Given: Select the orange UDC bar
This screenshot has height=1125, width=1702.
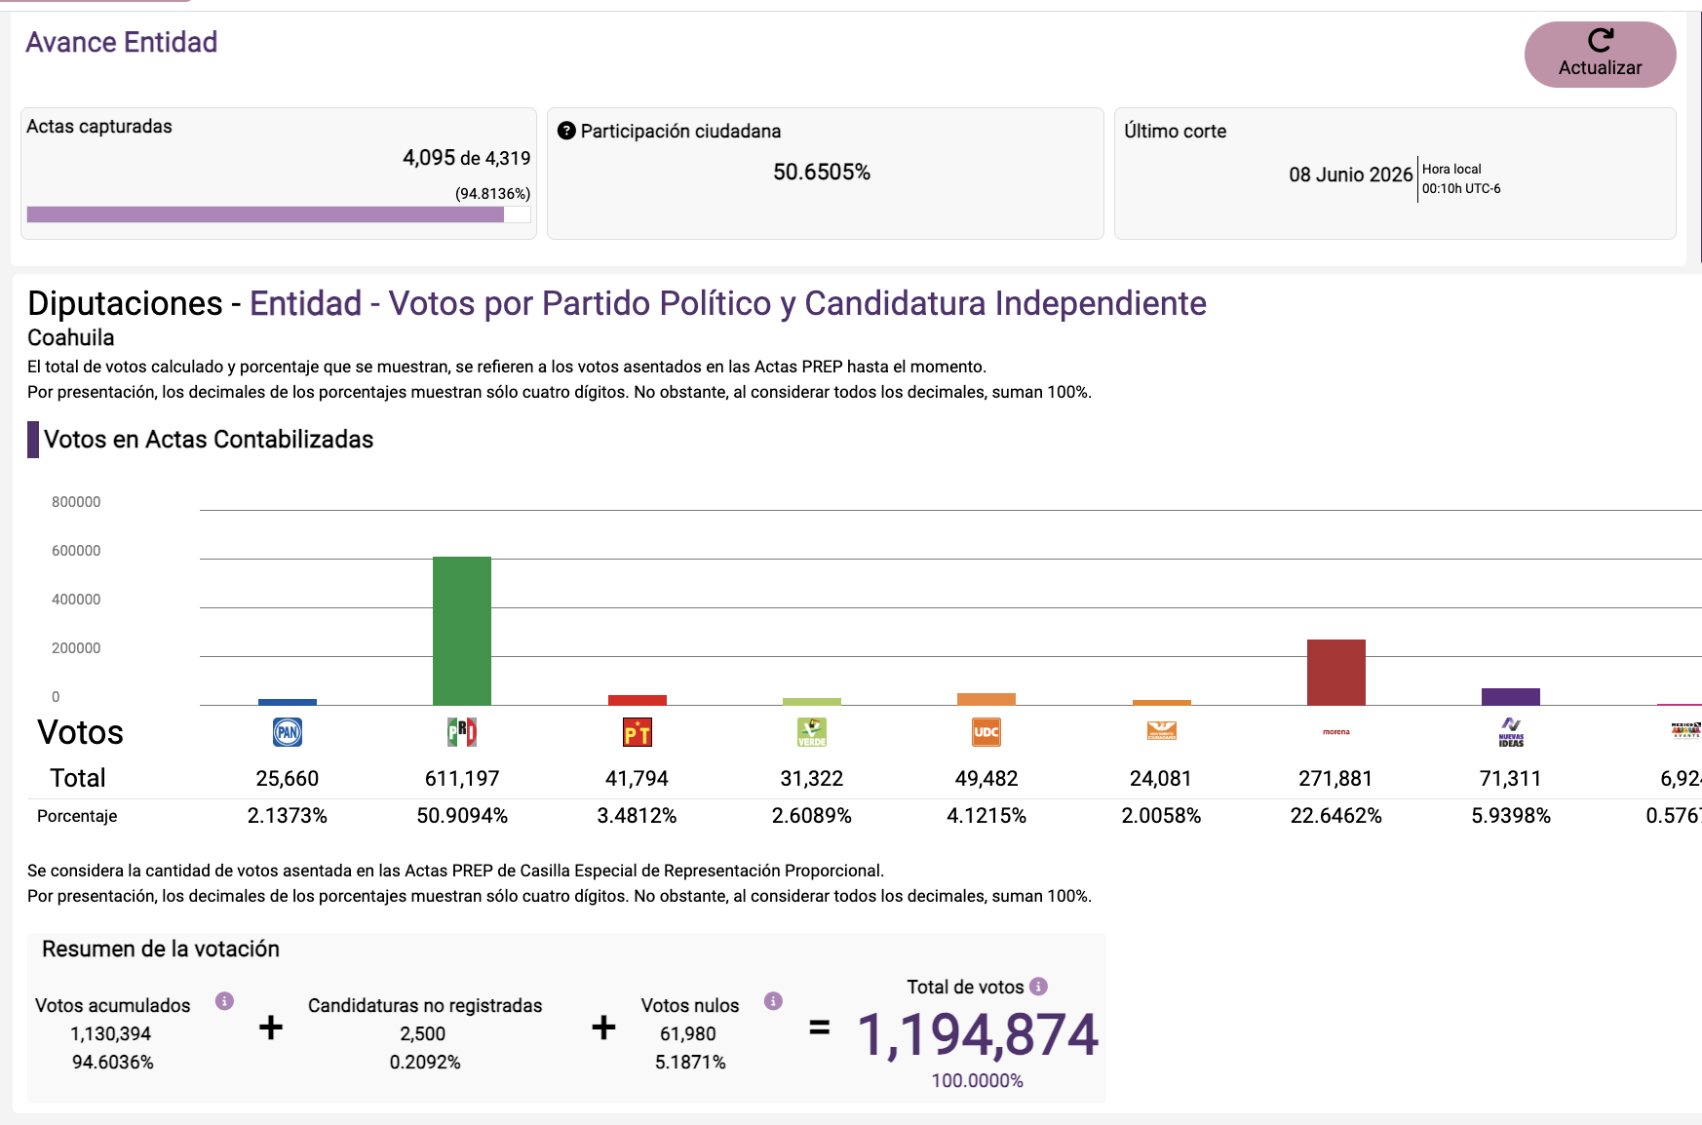Looking at the screenshot, I should [986, 699].
